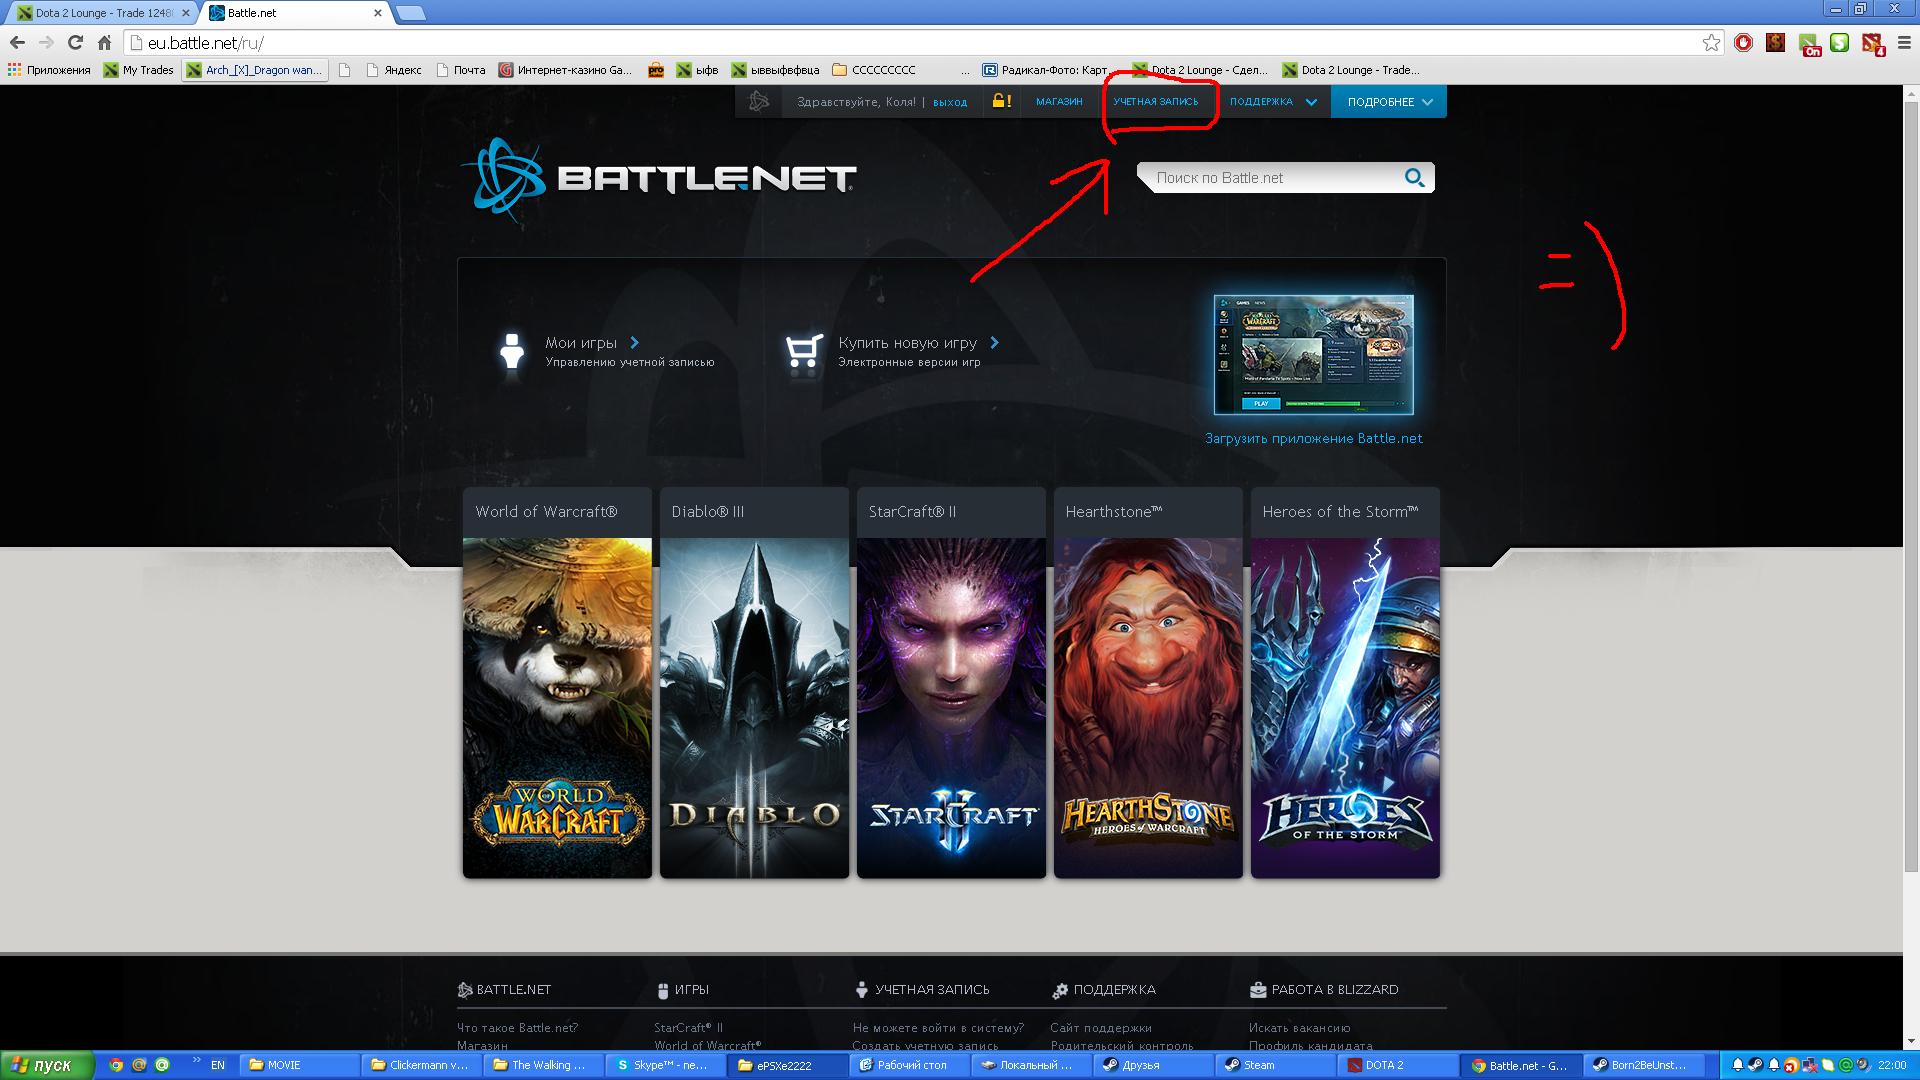Click footer link Сайт поддержки

1101,1027
